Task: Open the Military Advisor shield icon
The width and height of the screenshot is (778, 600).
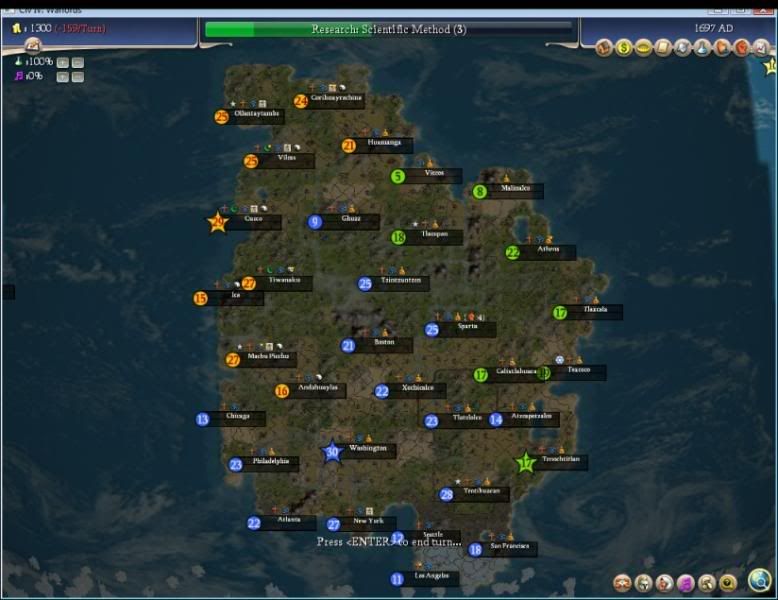Action: (682, 48)
